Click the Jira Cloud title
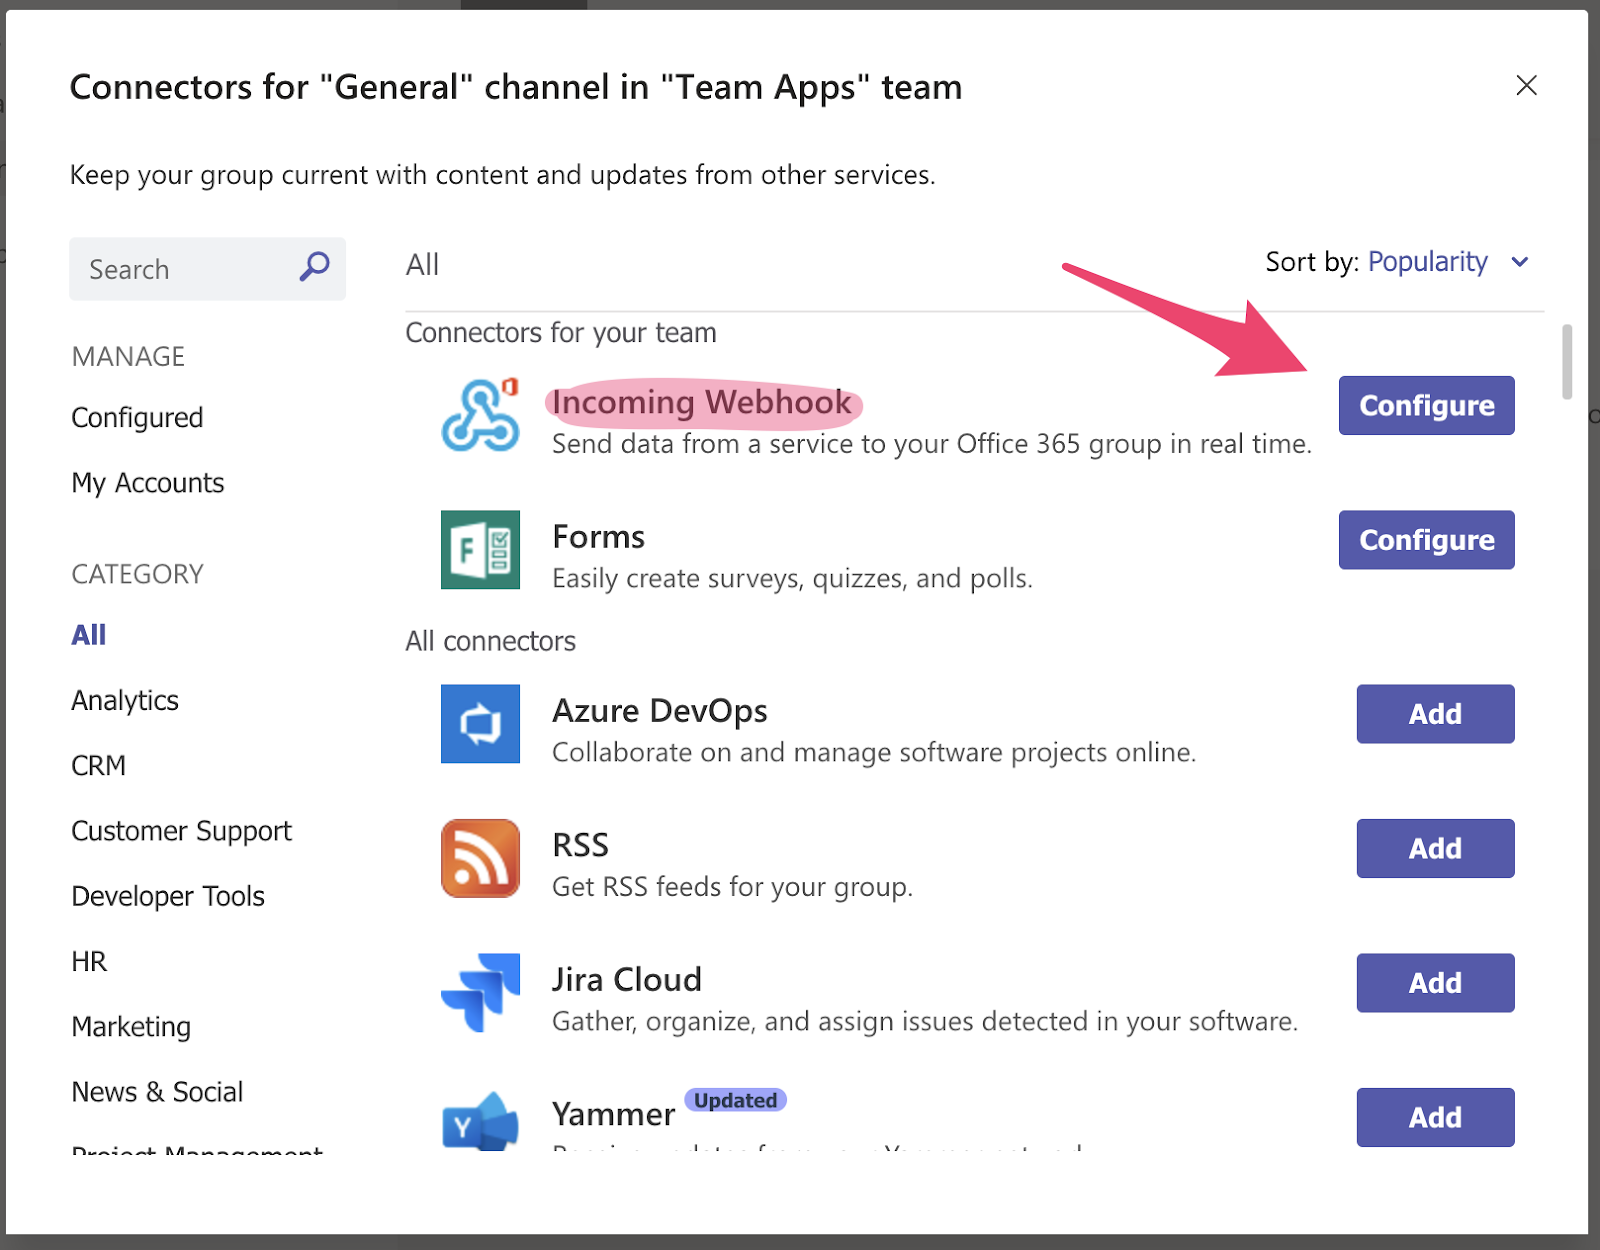Screen dimensions: 1600x1250 pyautogui.click(x=627, y=980)
